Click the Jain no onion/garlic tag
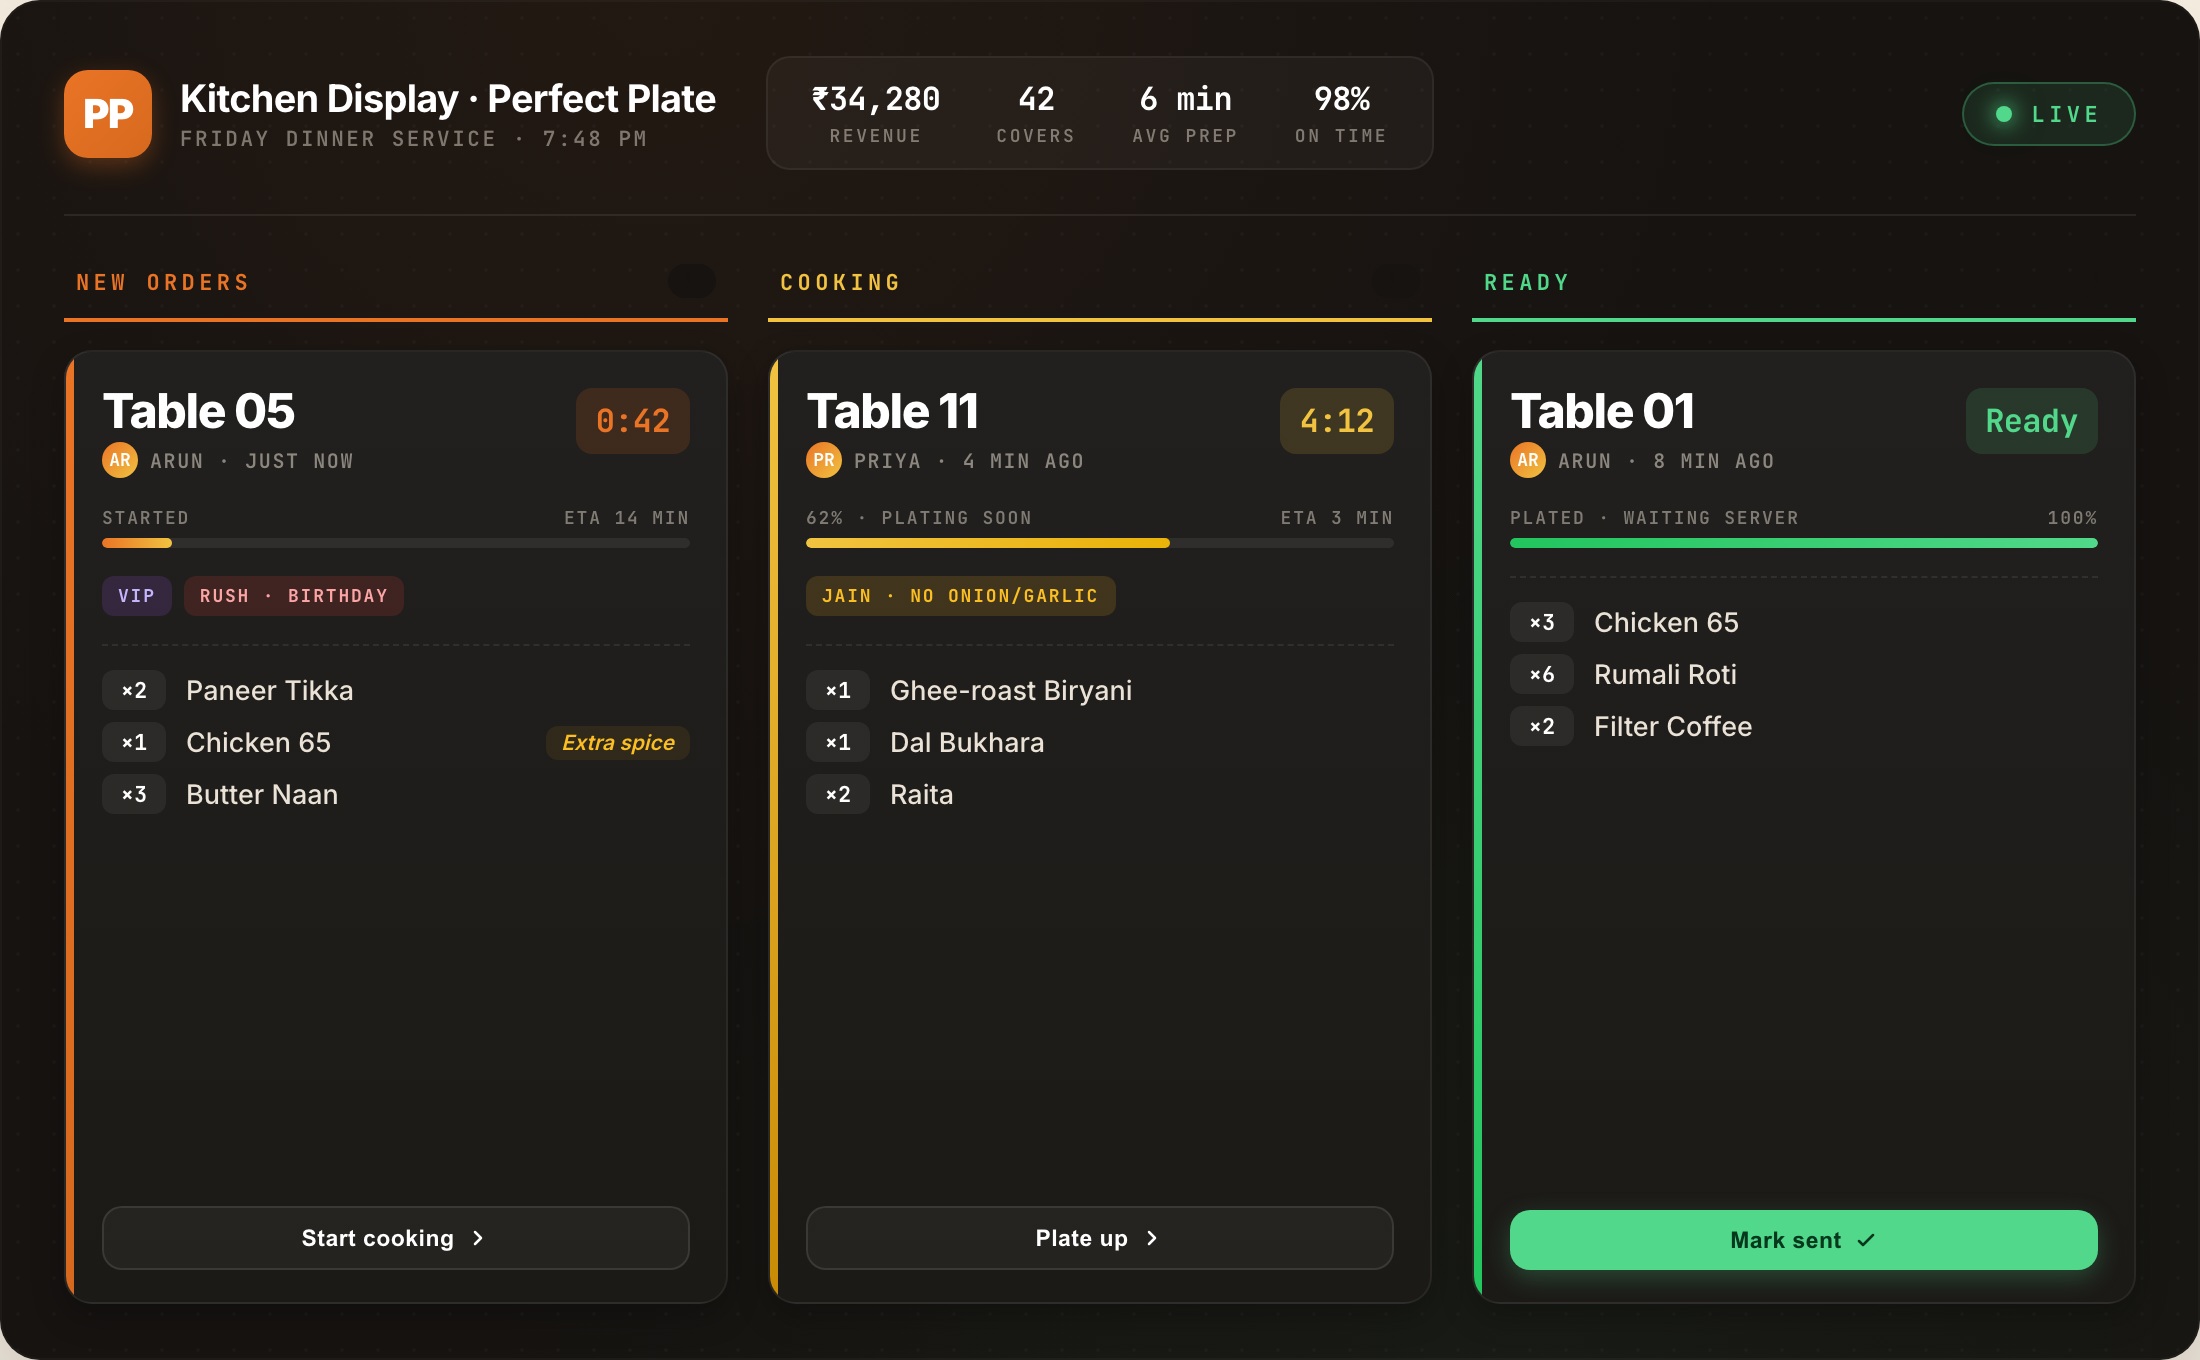The height and width of the screenshot is (1360, 2200). coord(960,596)
